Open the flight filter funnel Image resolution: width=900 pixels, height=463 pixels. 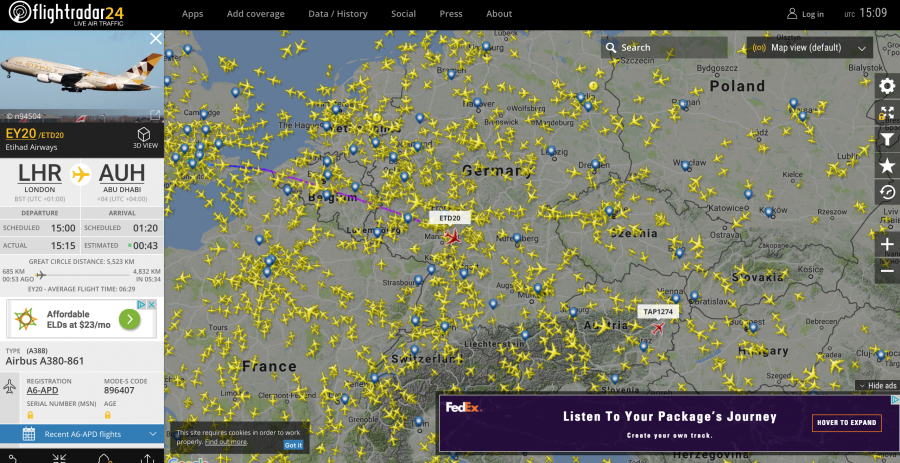point(887,140)
